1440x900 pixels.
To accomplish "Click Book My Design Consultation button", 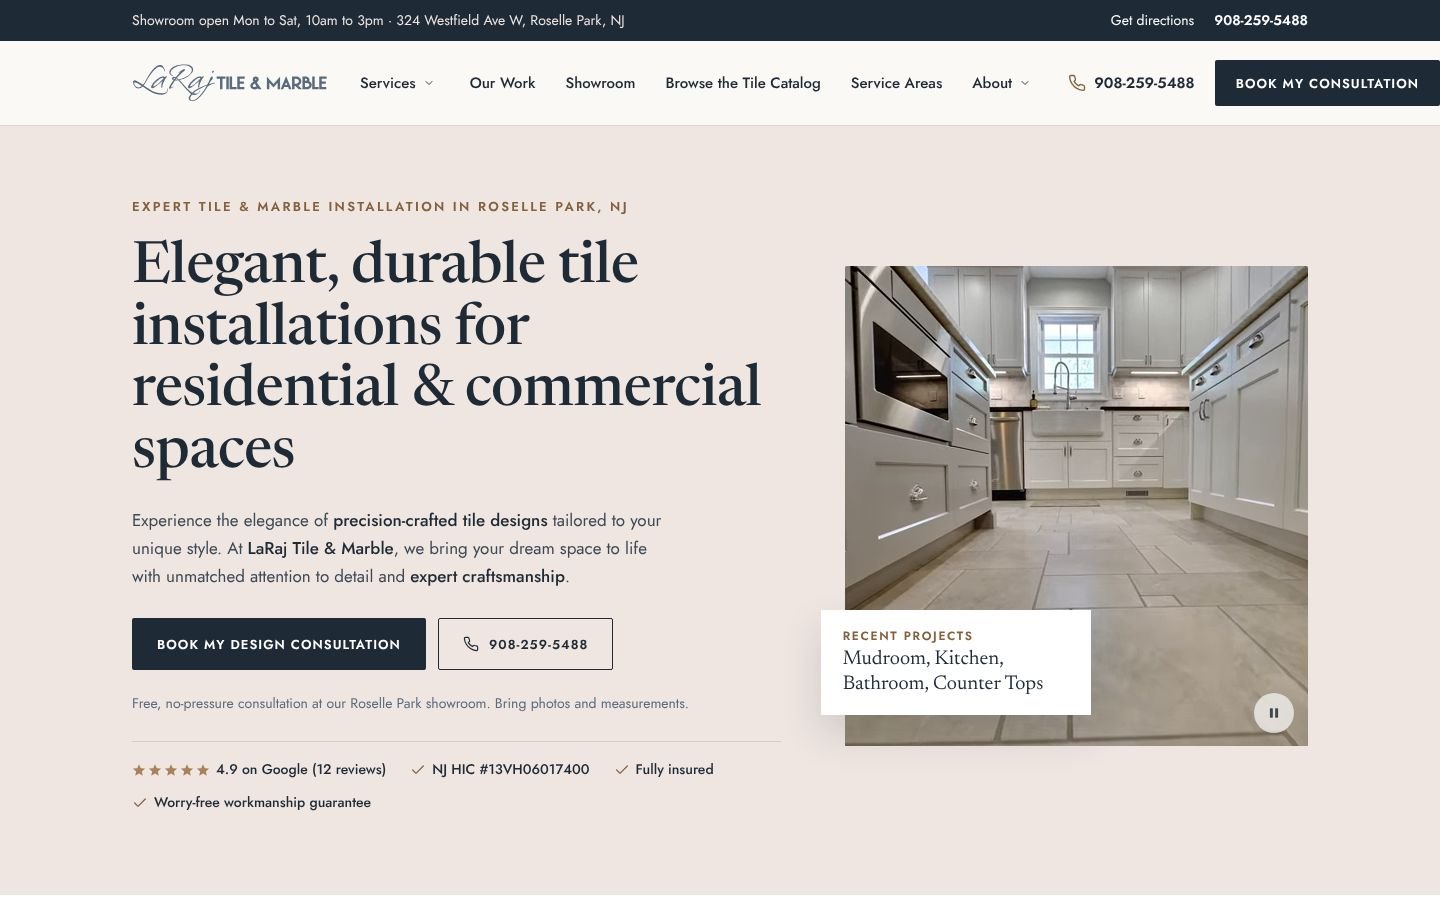I will tap(279, 644).
